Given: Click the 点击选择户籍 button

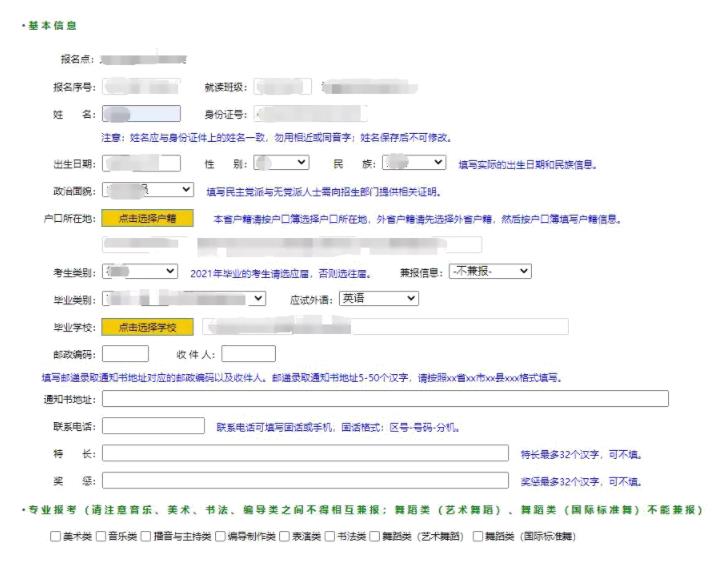Looking at the screenshot, I should (148, 218).
